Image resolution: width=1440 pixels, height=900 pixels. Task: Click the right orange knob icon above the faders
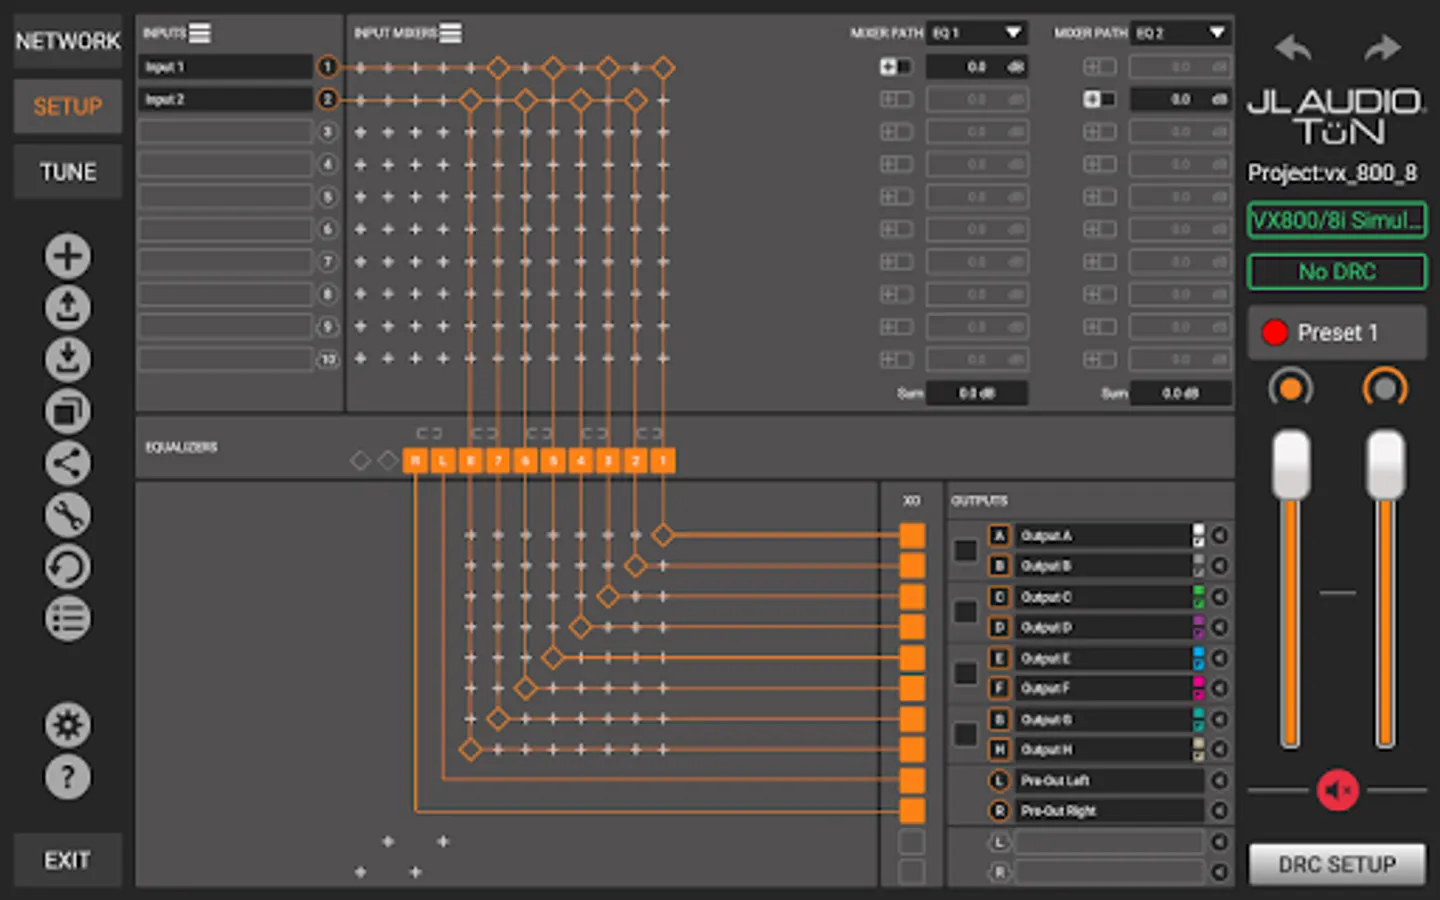coord(1385,388)
